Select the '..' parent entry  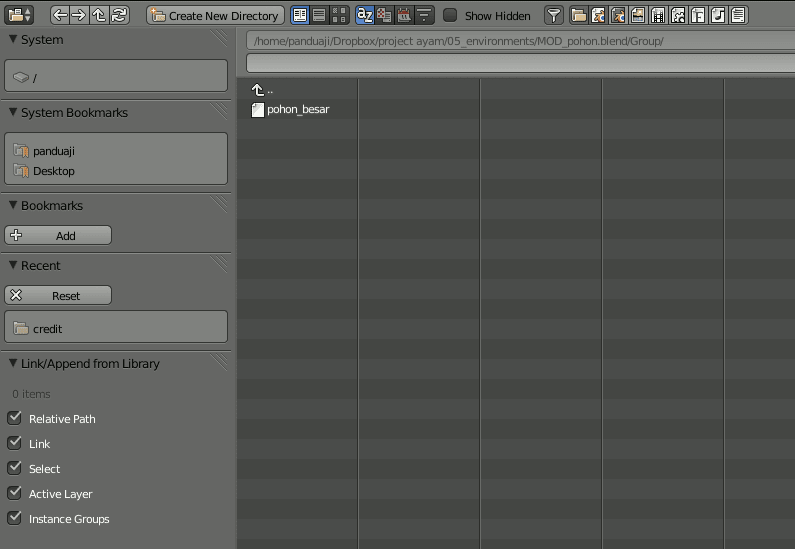tap(263, 90)
